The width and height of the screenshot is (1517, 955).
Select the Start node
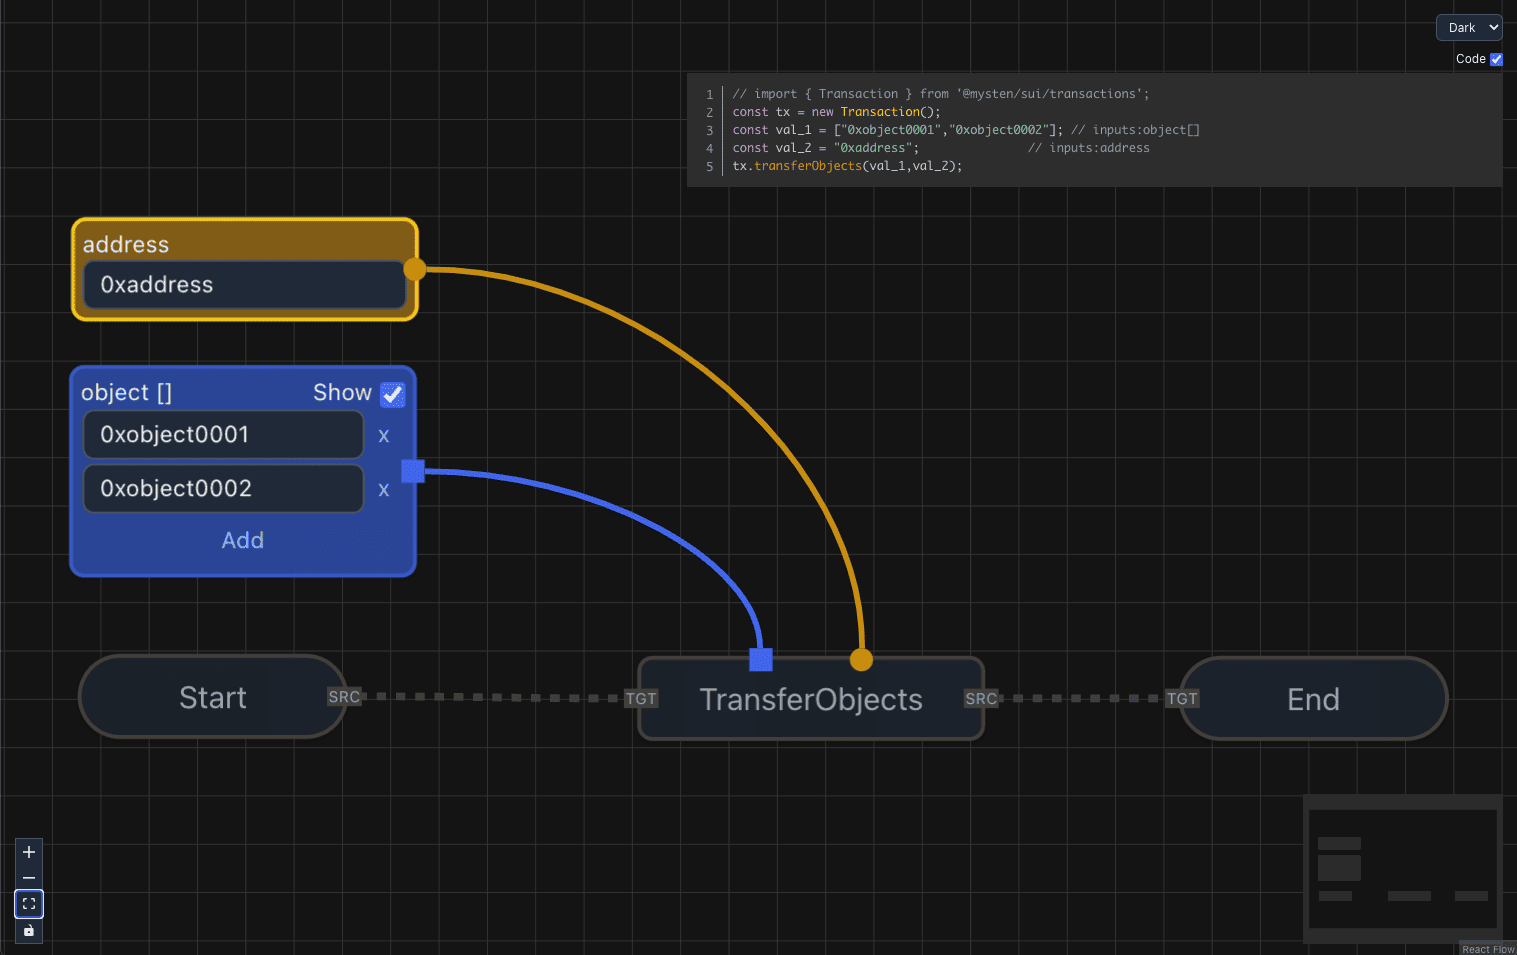click(213, 697)
